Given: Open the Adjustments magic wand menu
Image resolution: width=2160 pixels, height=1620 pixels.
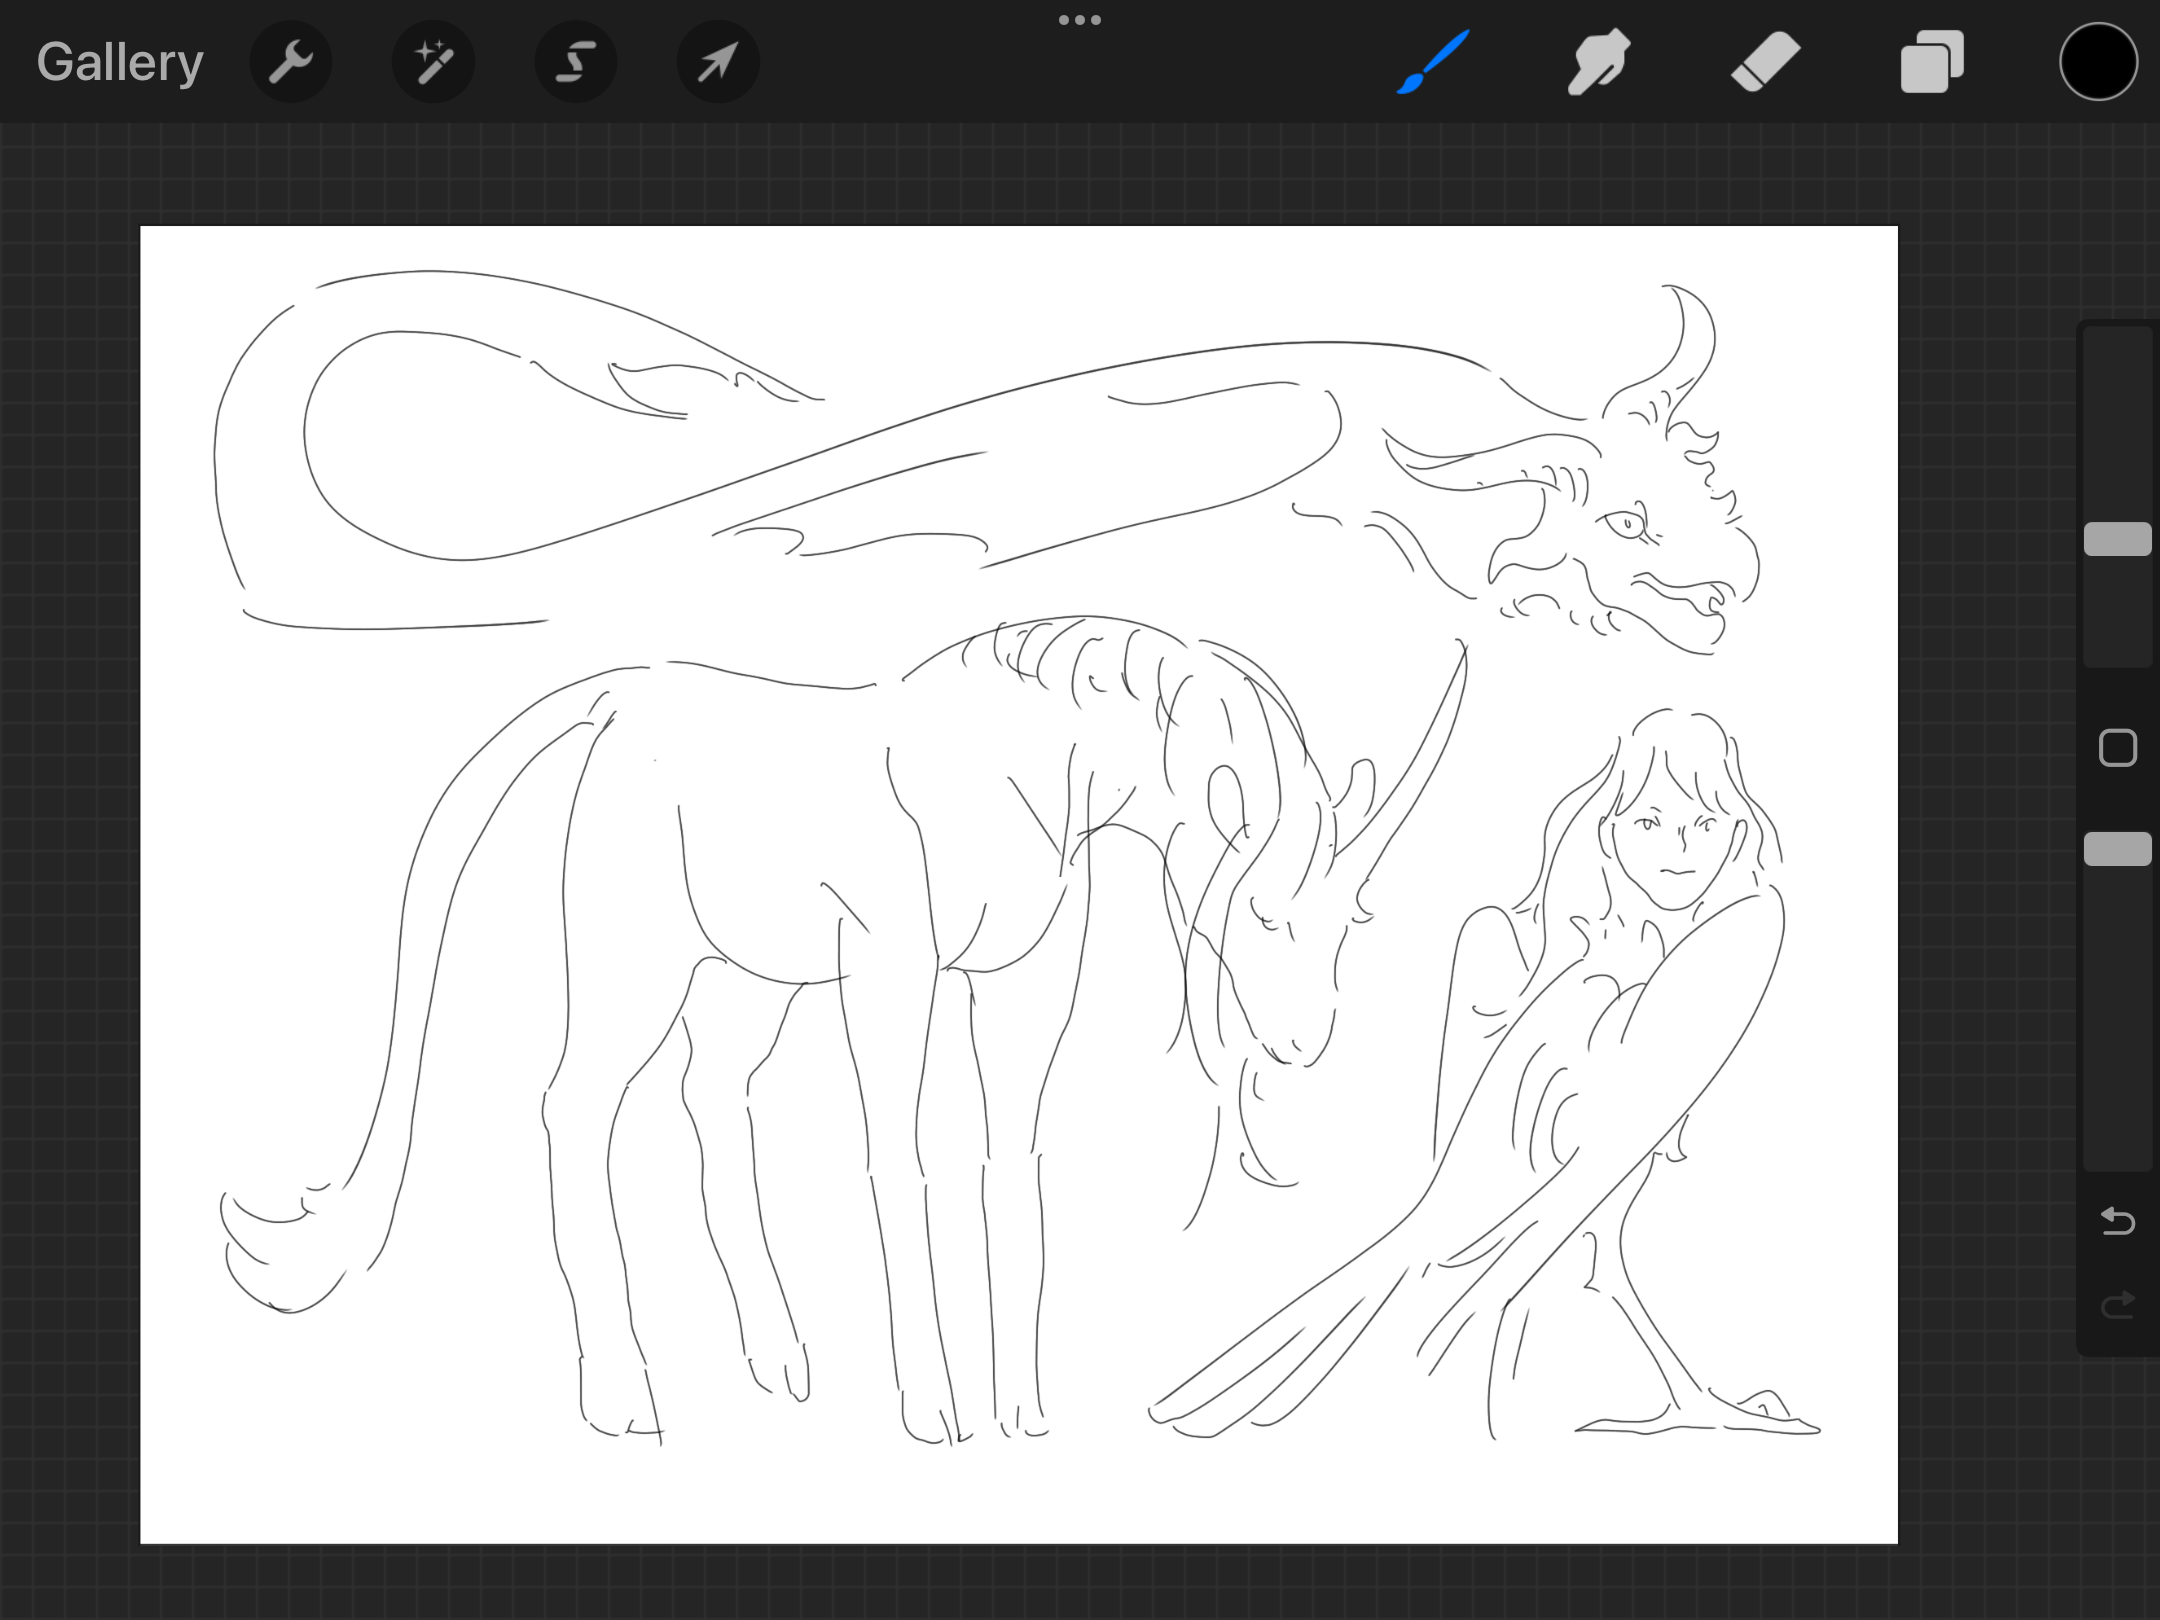Looking at the screenshot, I should [x=433, y=62].
